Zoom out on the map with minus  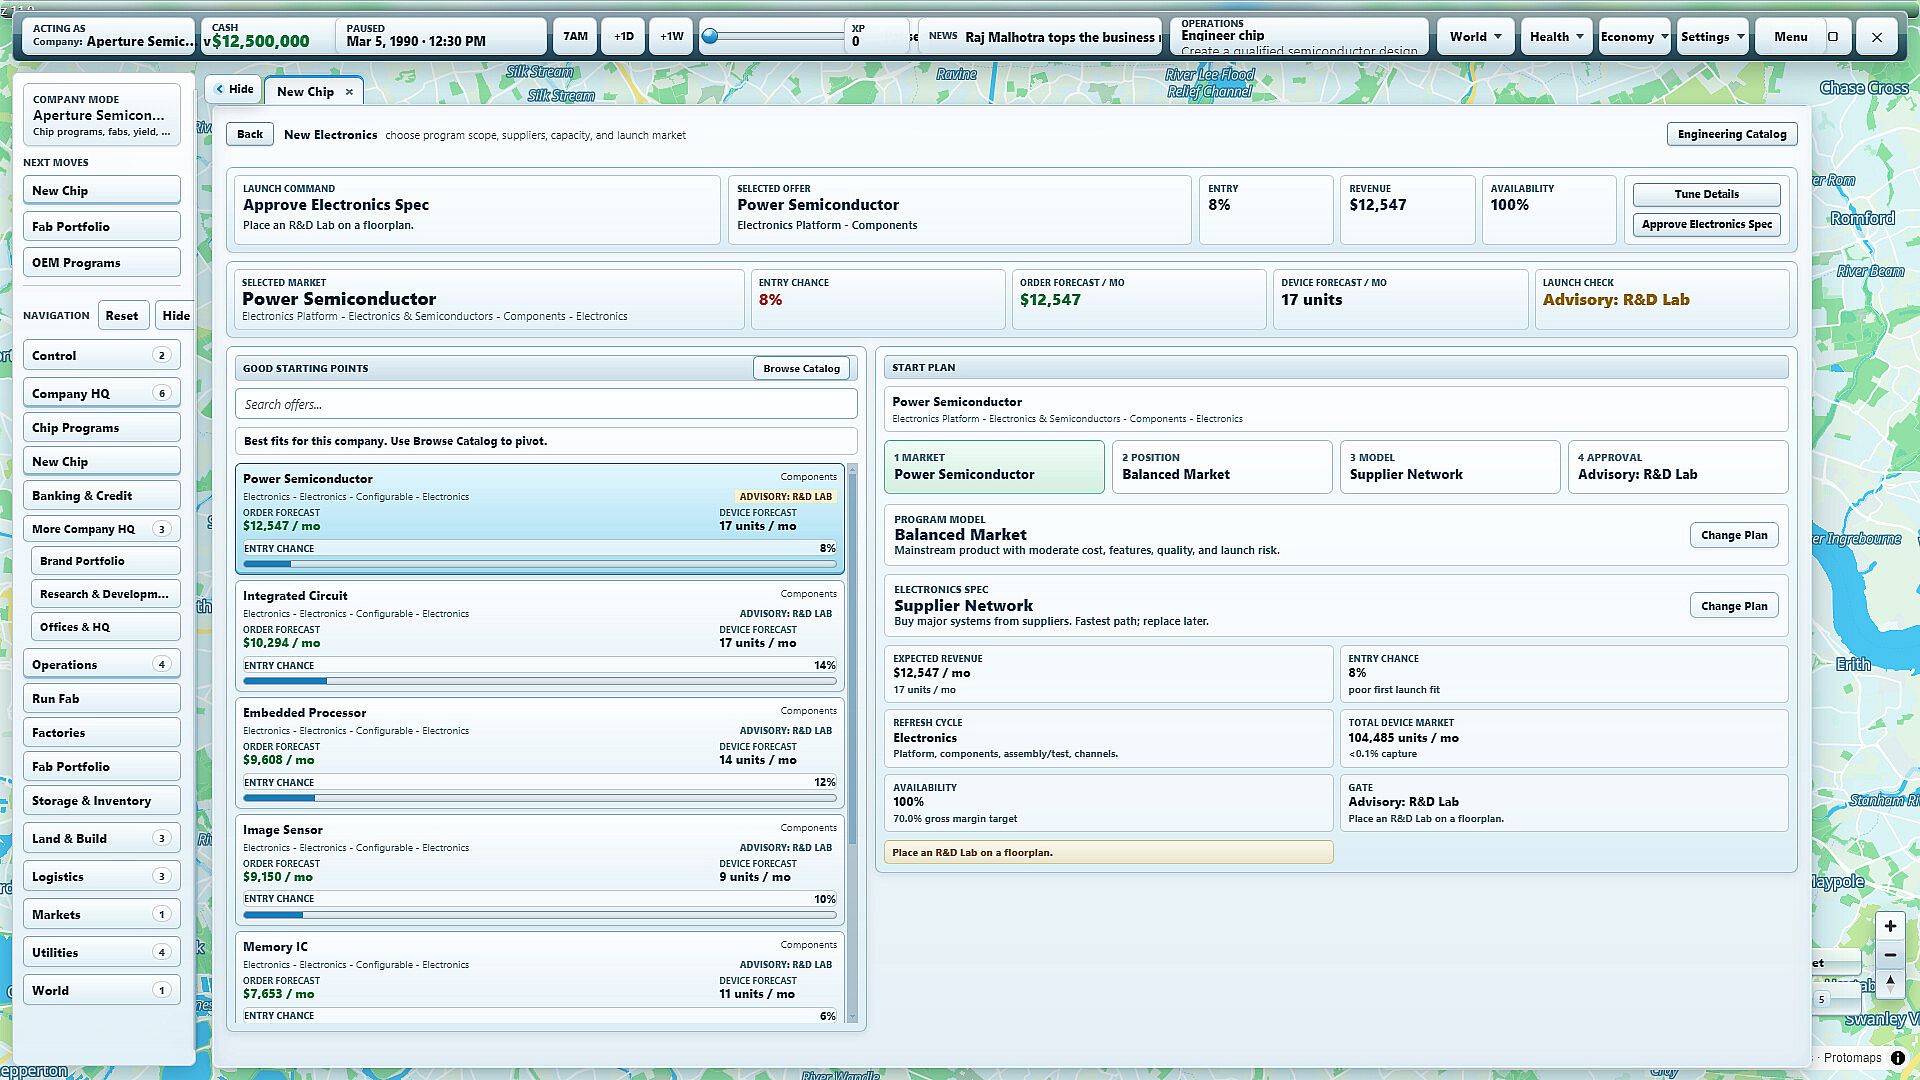[x=1890, y=955]
